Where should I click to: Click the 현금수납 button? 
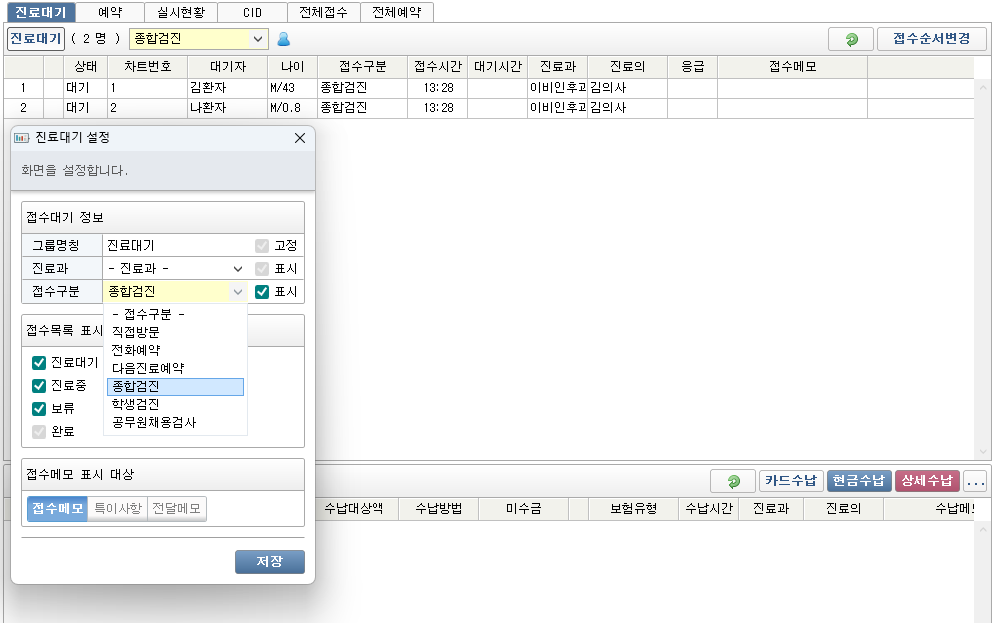[857, 481]
